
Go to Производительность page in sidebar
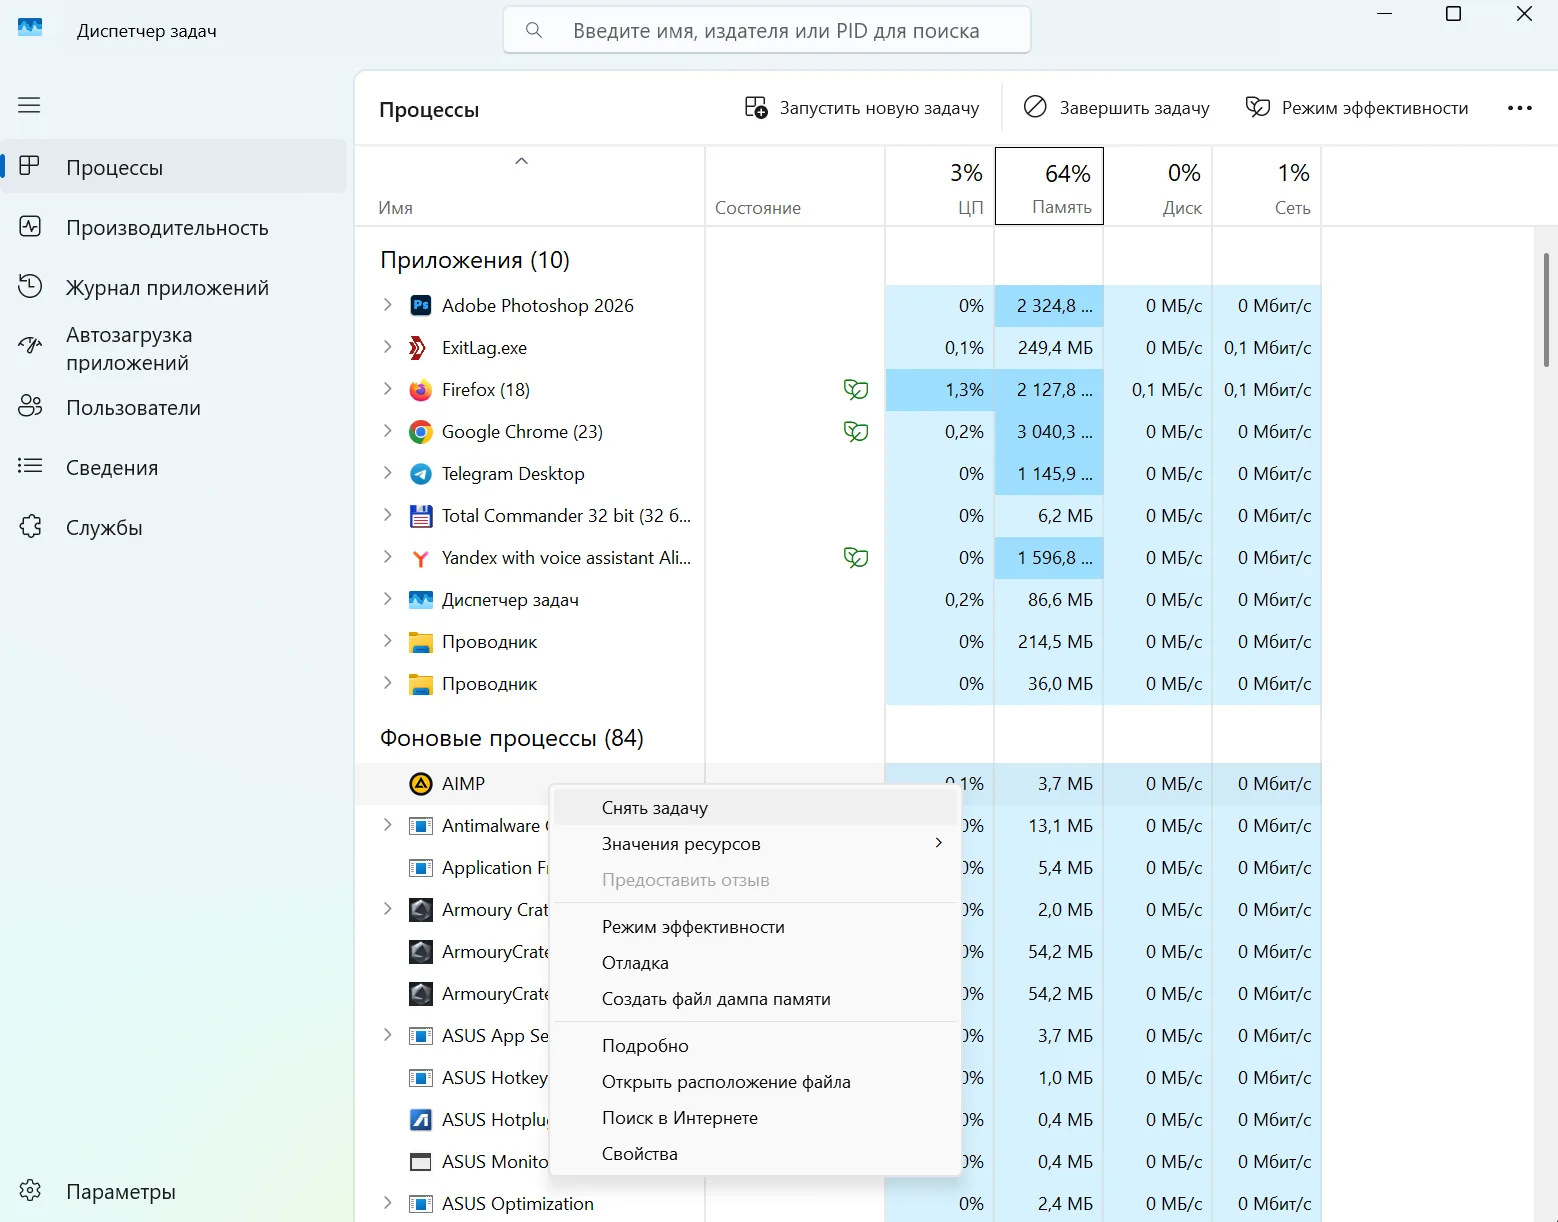(x=175, y=228)
